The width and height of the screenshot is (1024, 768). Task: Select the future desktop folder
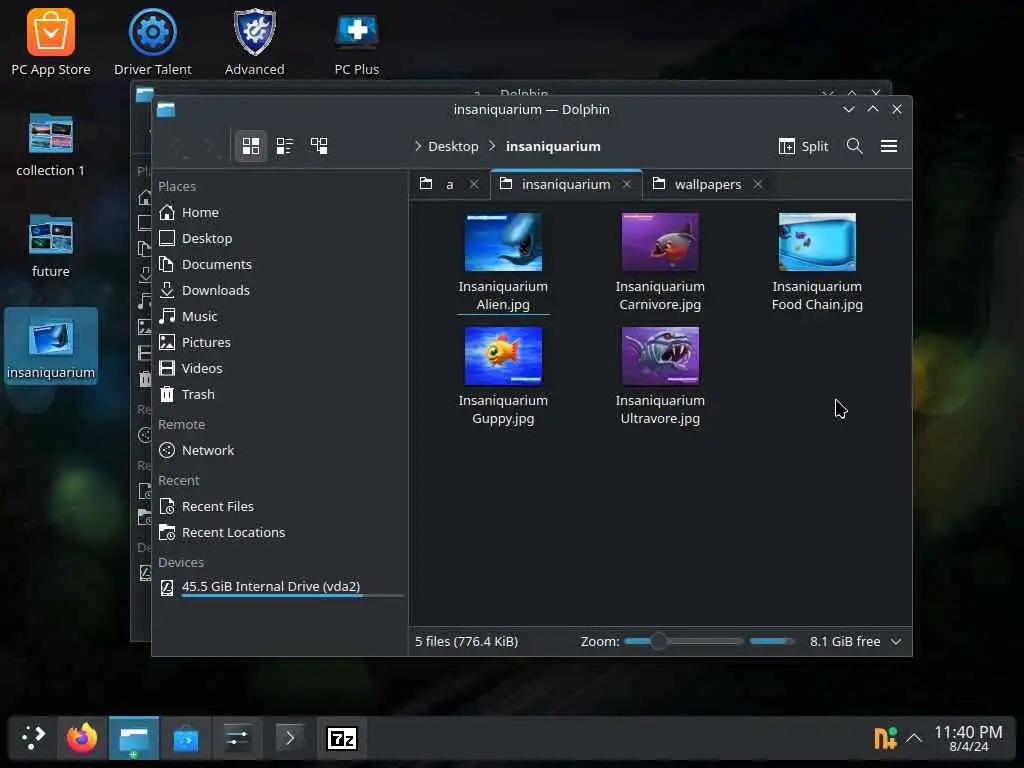pos(51,246)
